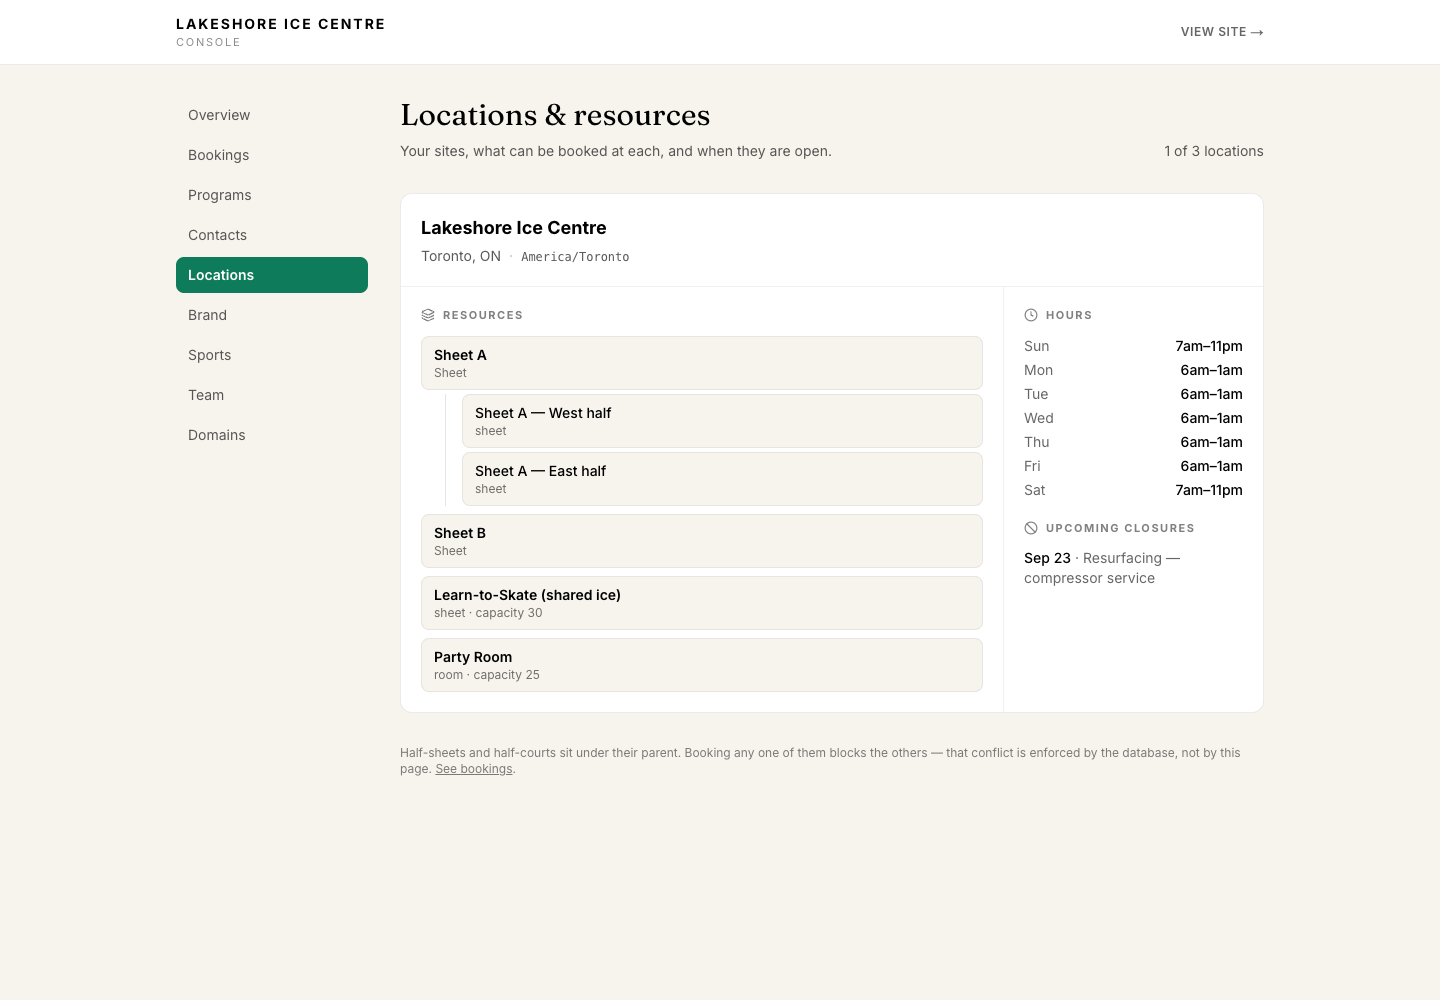The width and height of the screenshot is (1440, 1000).
Task: Go to Overview in the sidebar
Action: 272,115
